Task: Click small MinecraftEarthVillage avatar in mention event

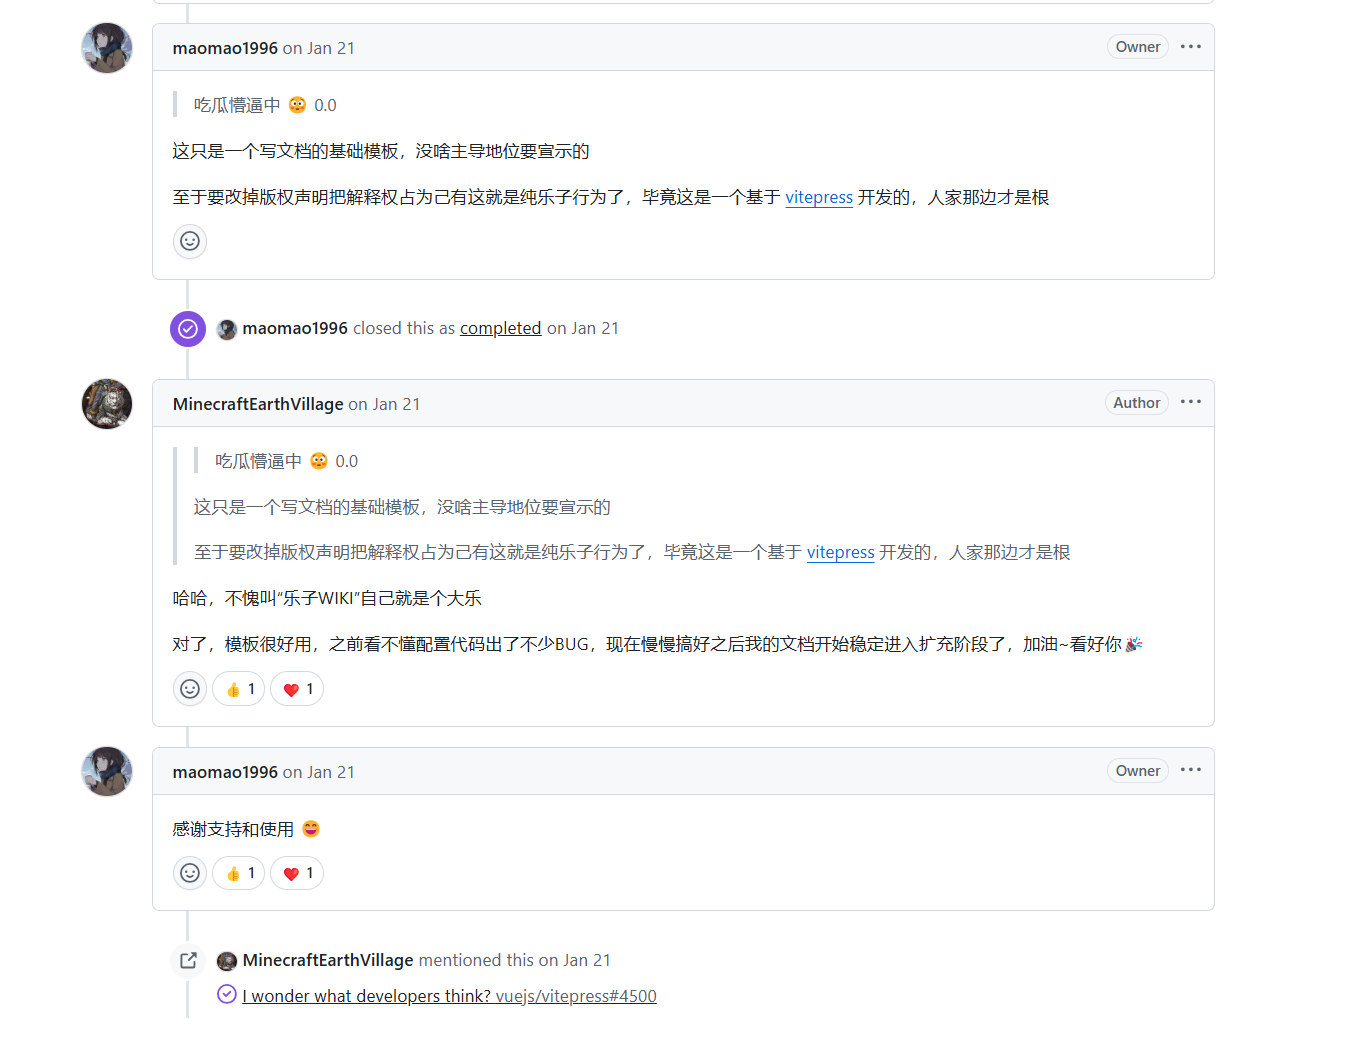Action: tap(227, 961)
